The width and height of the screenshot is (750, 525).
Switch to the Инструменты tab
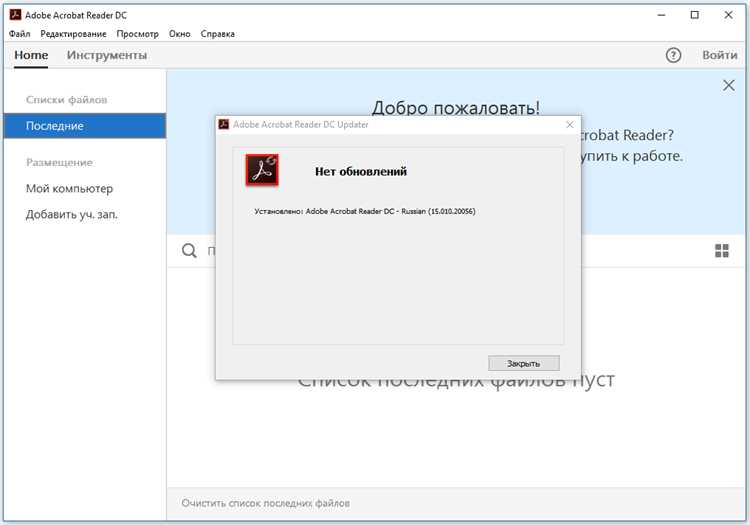click(107, 55)
